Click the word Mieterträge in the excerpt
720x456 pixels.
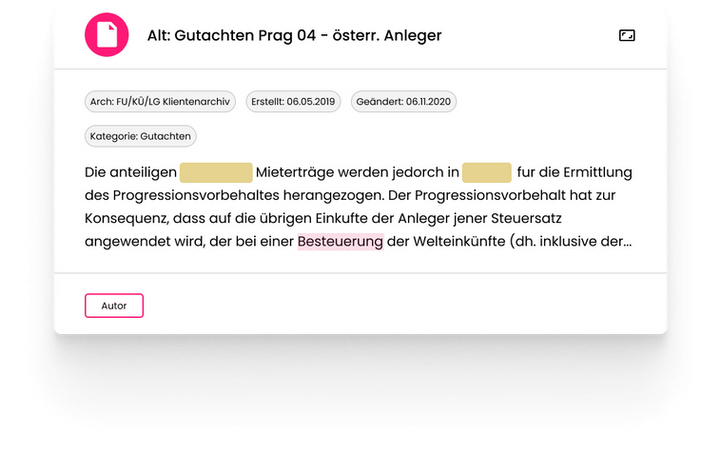(295, 173)
